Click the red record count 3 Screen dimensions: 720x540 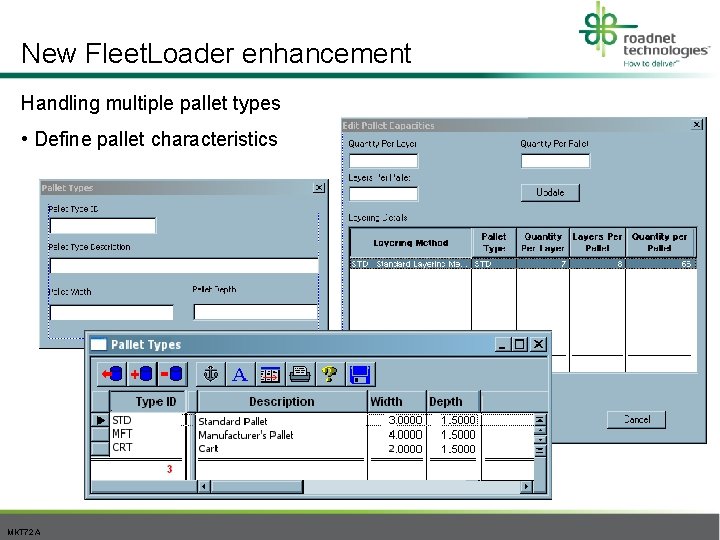(x=169, y=469)
